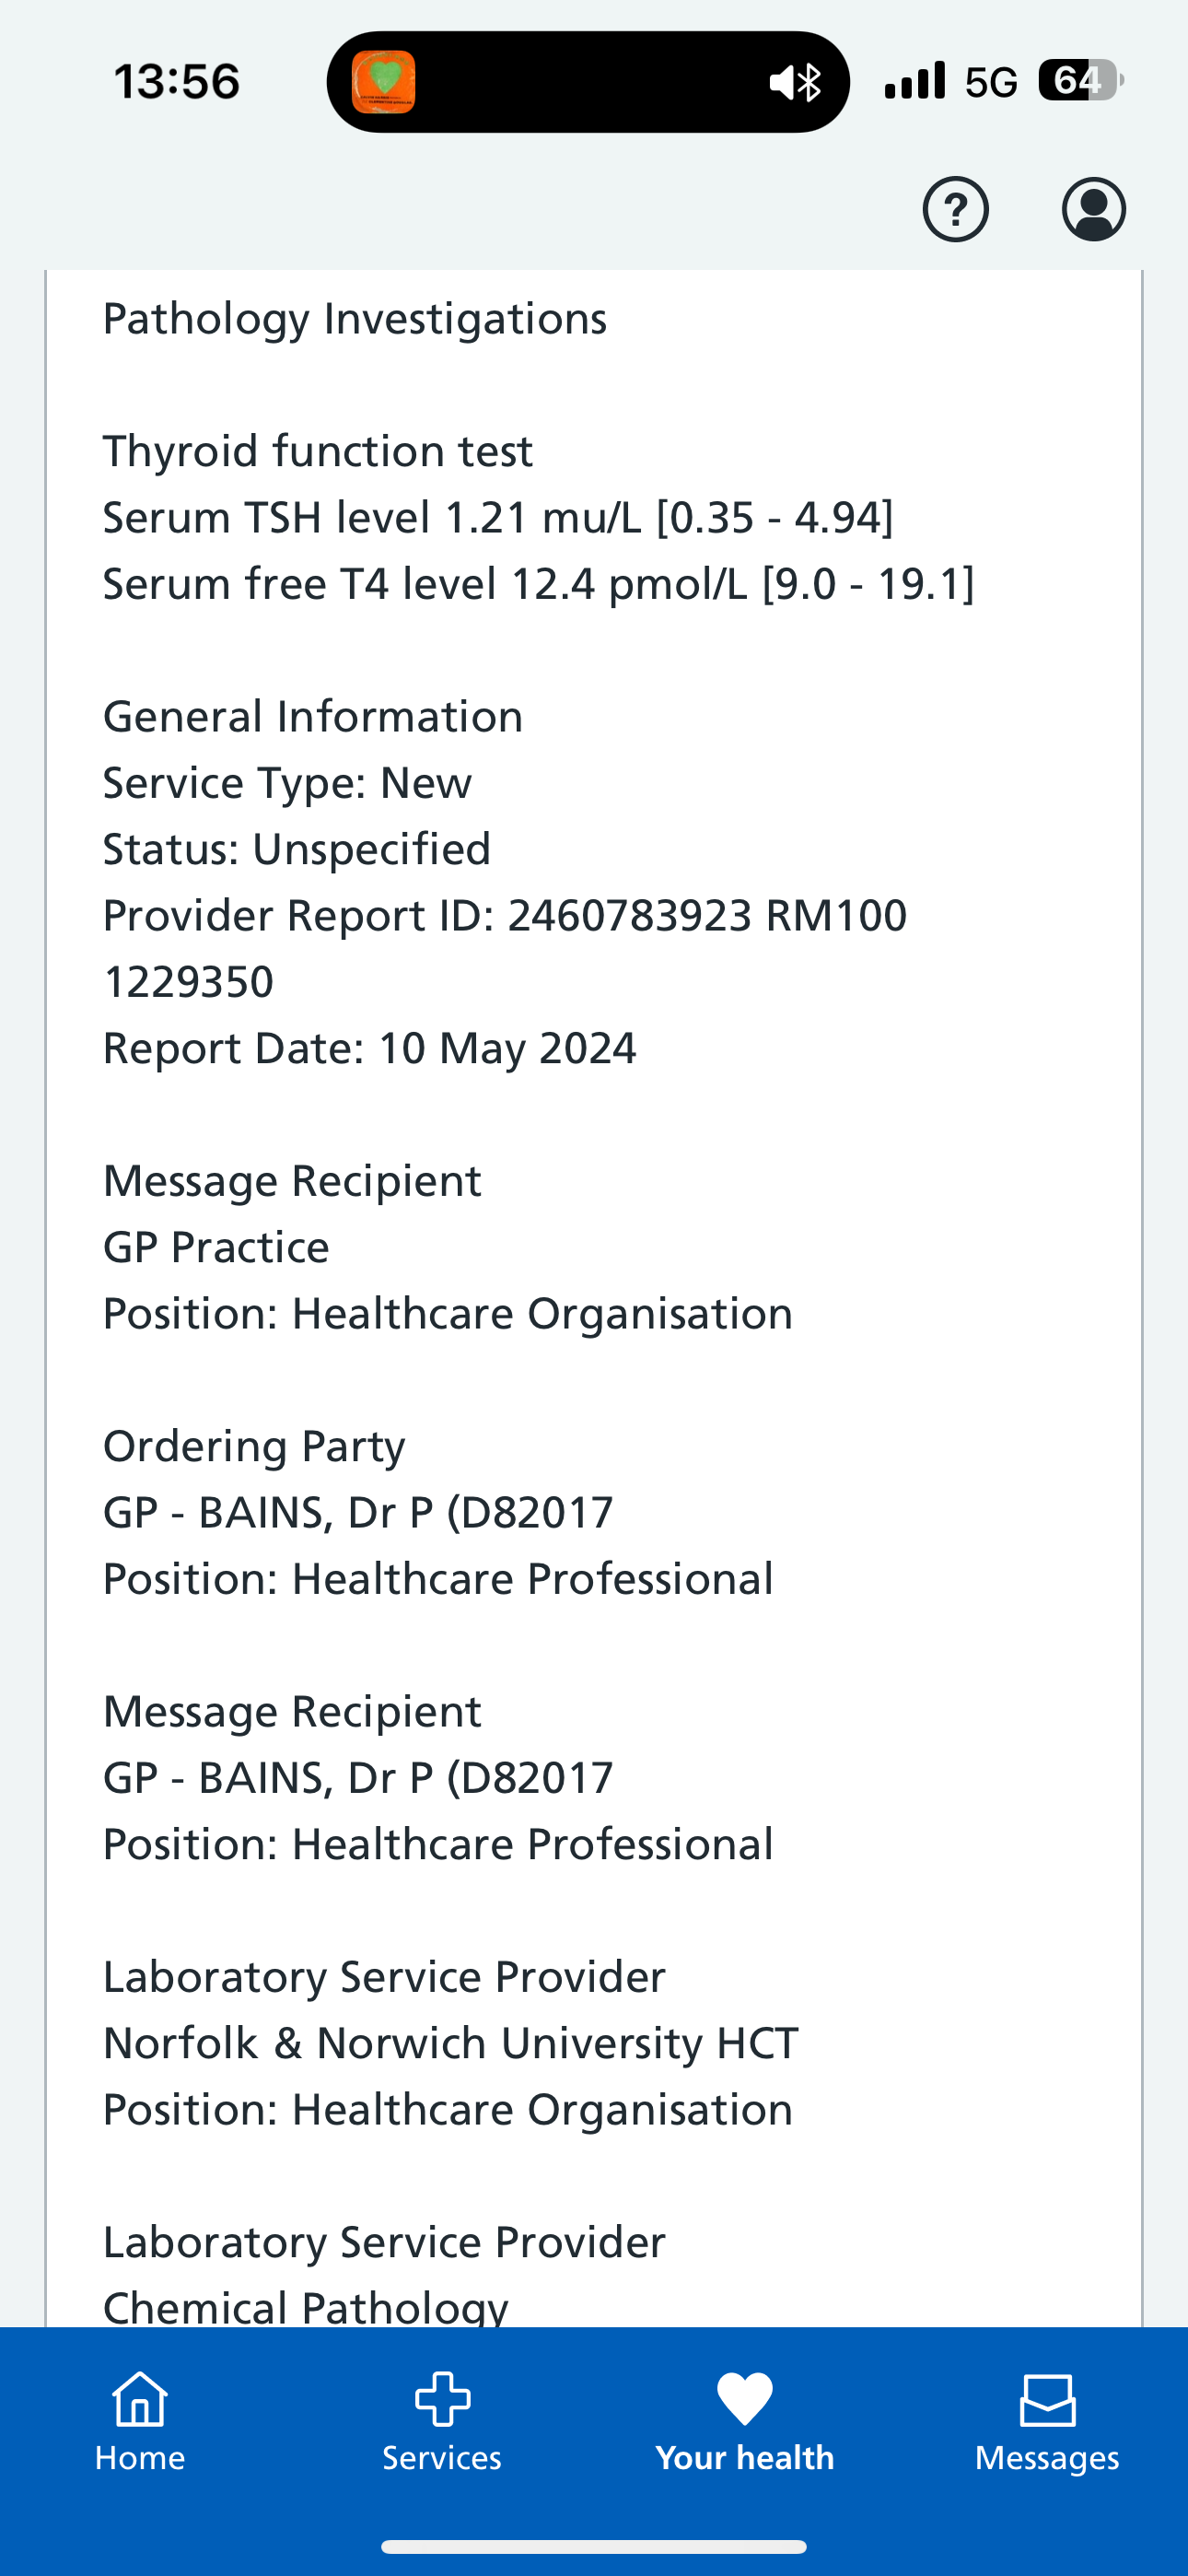Open the account profile icon
Screen dimensions: 1188x2576
tap(1093, 209)
